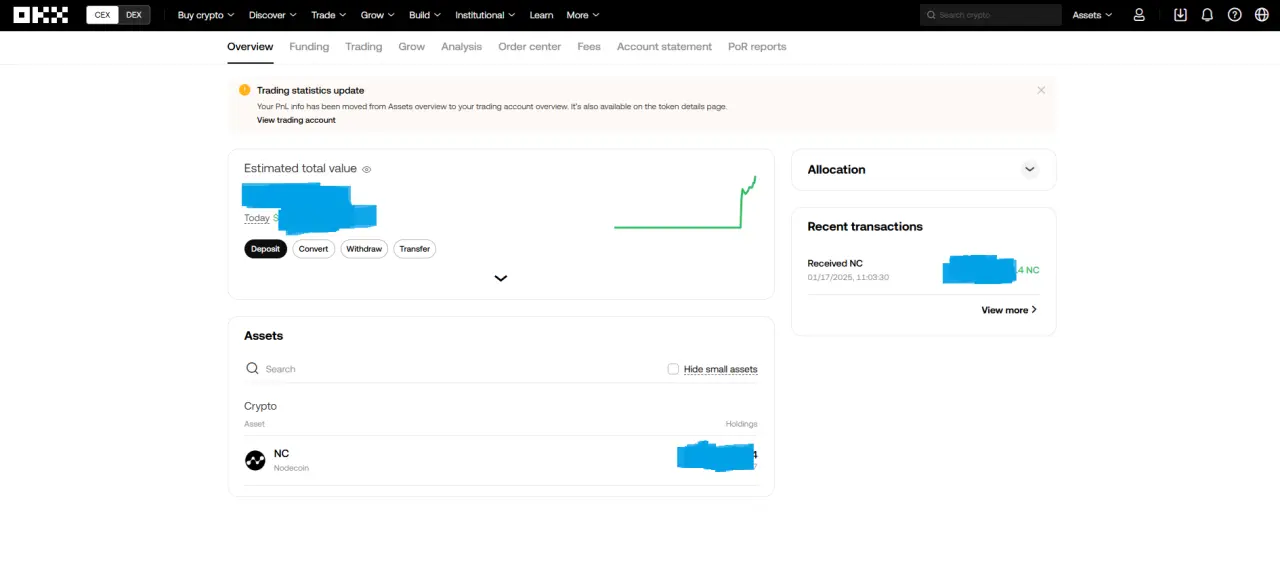Focus the Assets search field

[x=500, y=369]
